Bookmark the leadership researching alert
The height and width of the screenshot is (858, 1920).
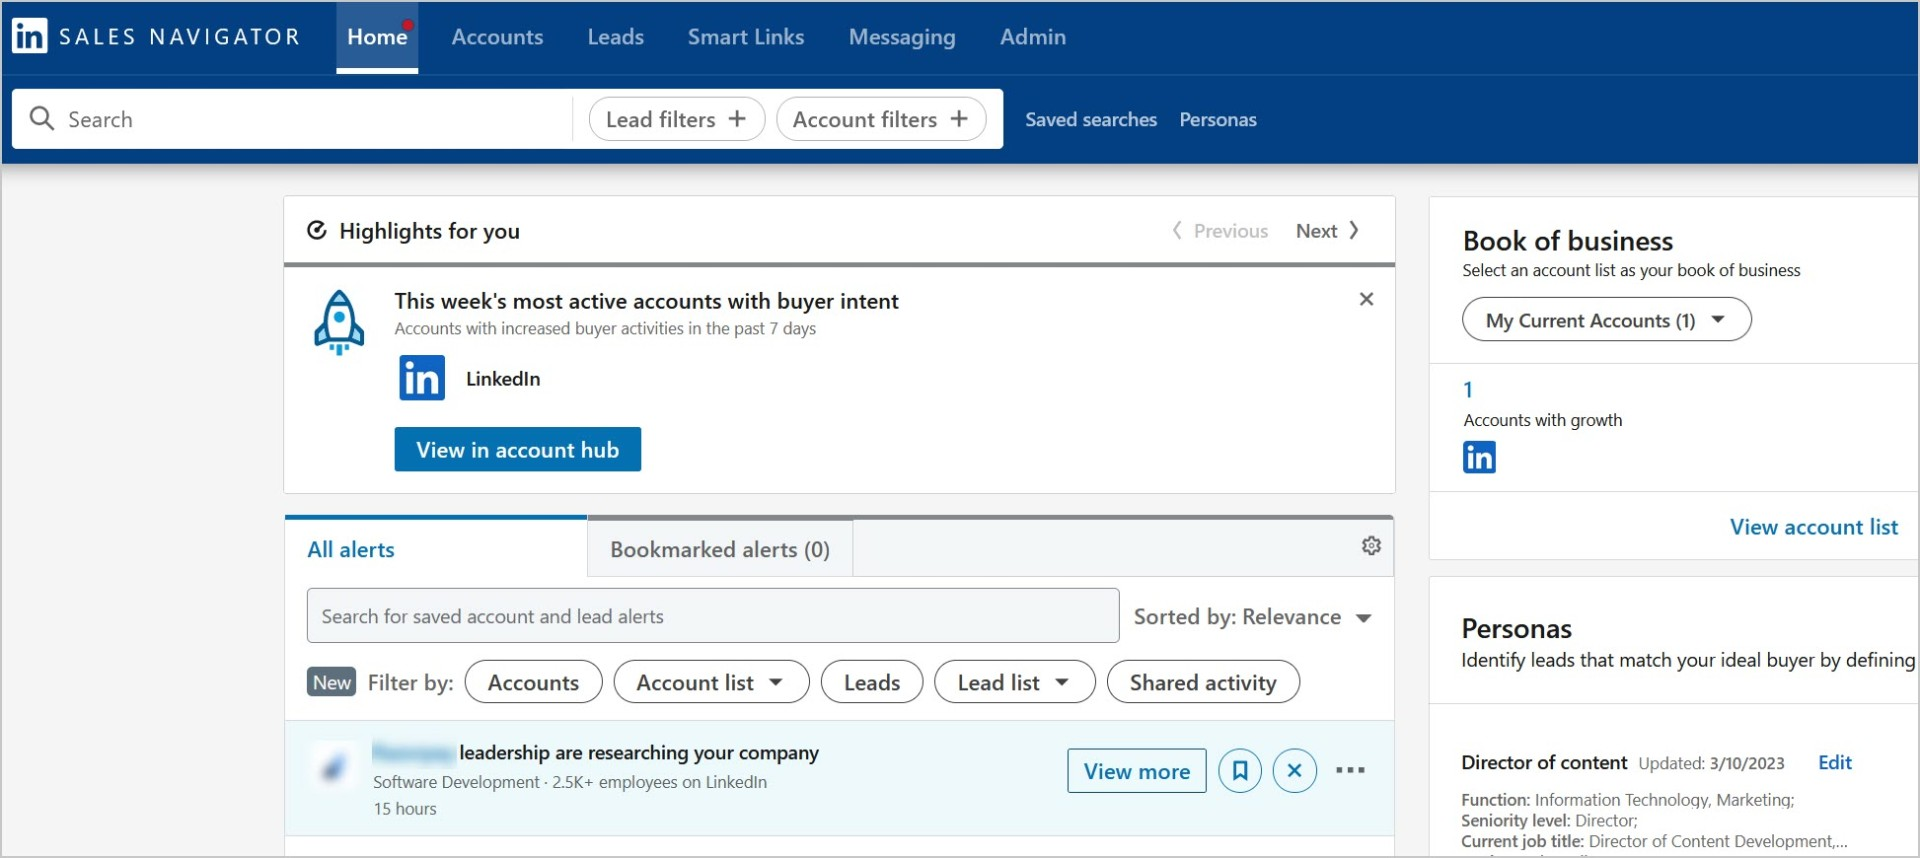(x=1240, y=771)
